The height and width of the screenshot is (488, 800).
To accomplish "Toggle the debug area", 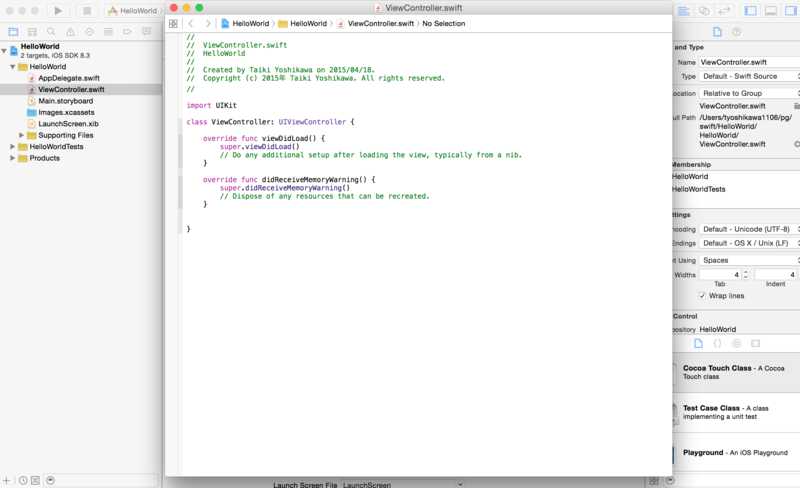I will (x=770, y=11).
